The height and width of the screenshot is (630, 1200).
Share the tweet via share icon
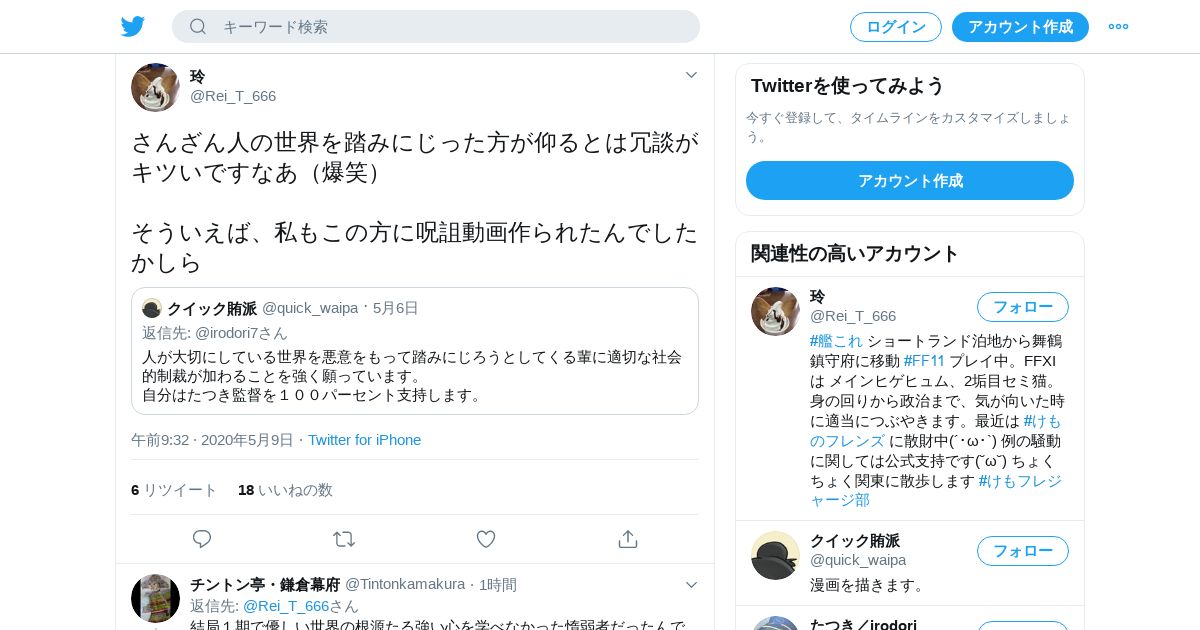(x=628, y=539)
